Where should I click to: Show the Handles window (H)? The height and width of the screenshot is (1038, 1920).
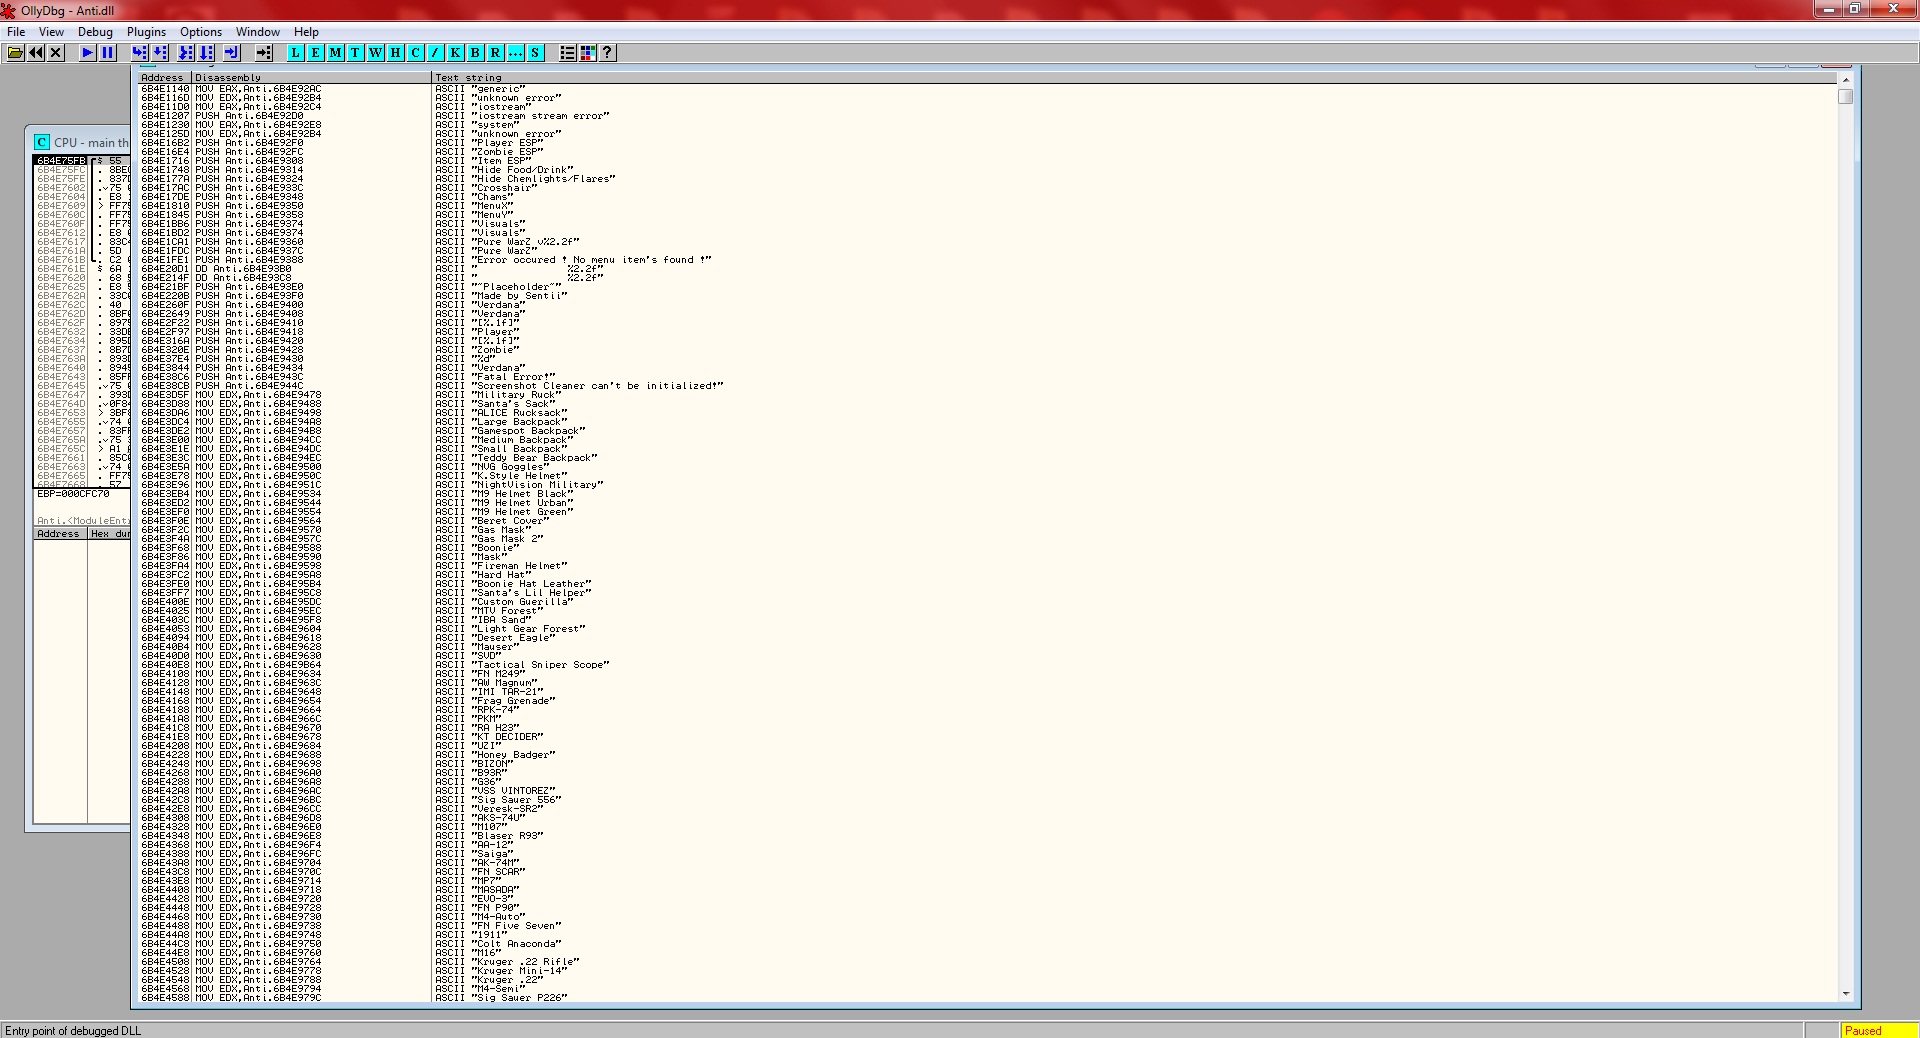click(x=396, y=53)
